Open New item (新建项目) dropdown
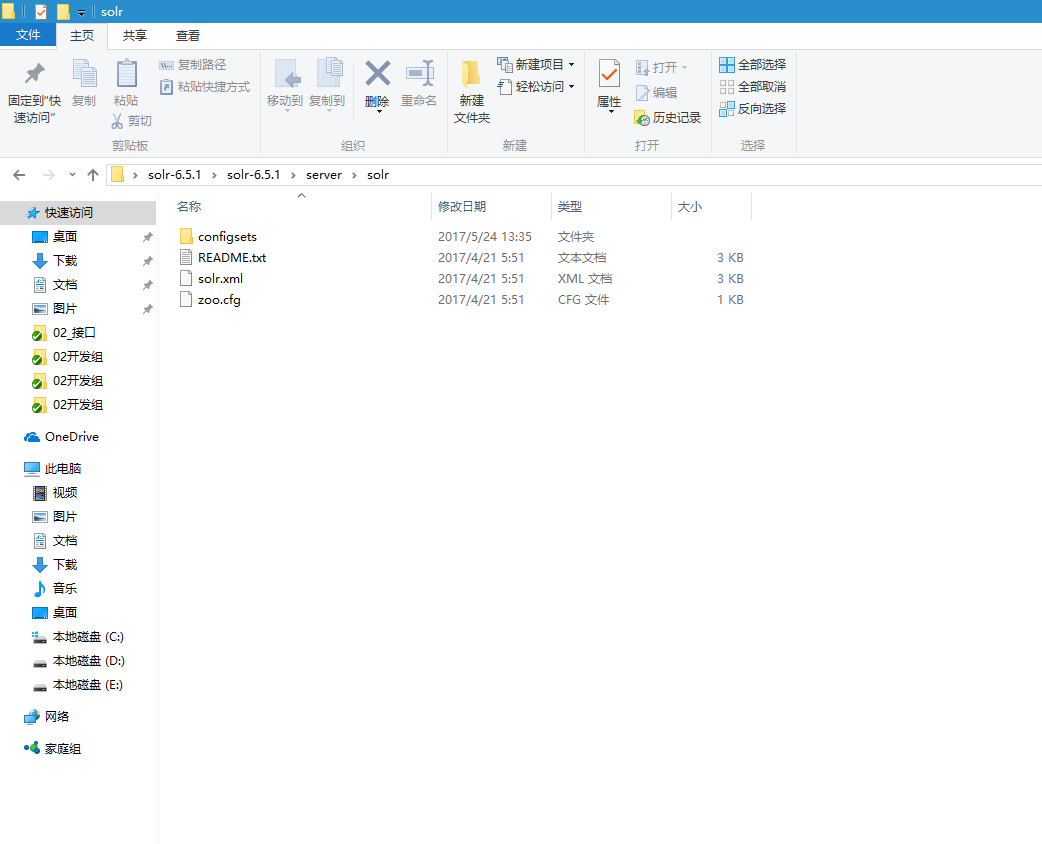The height and width of the screenshot is (844, 1042). [x=536, y=64]
